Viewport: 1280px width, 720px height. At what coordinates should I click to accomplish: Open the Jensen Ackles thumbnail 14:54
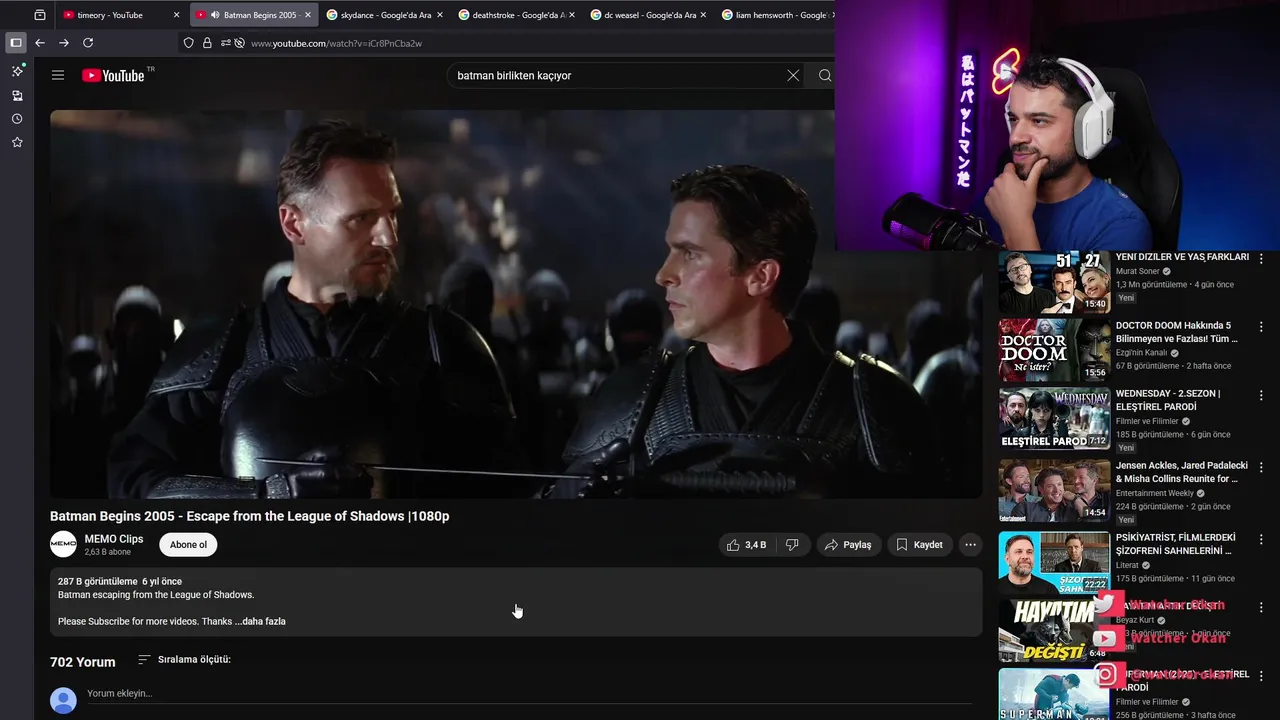(x=1054, y=490)
